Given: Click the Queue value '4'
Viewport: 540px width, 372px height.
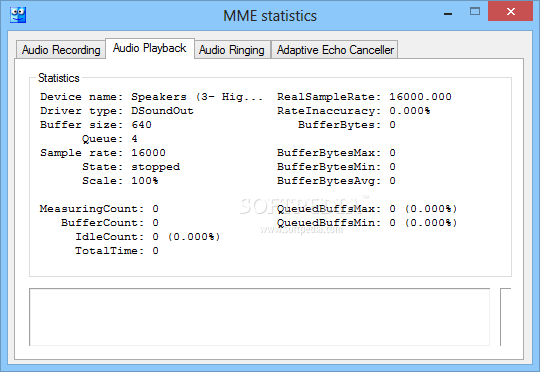Looking at the screenshot, I should pos(134,139).
